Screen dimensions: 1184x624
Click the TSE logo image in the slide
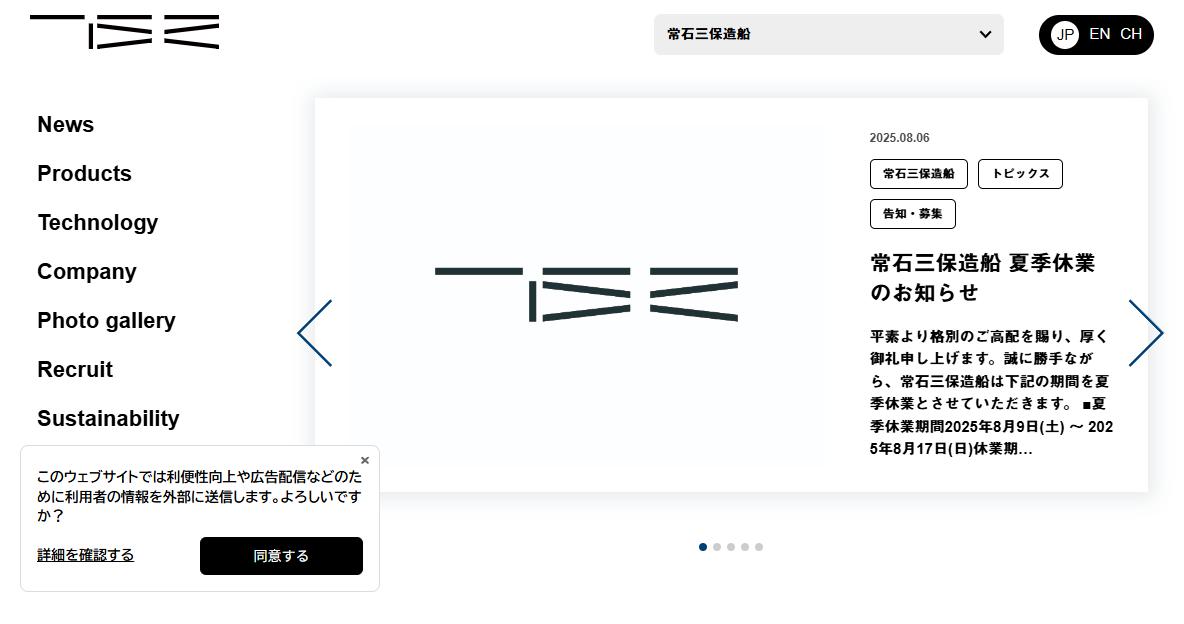click(586, 295)
